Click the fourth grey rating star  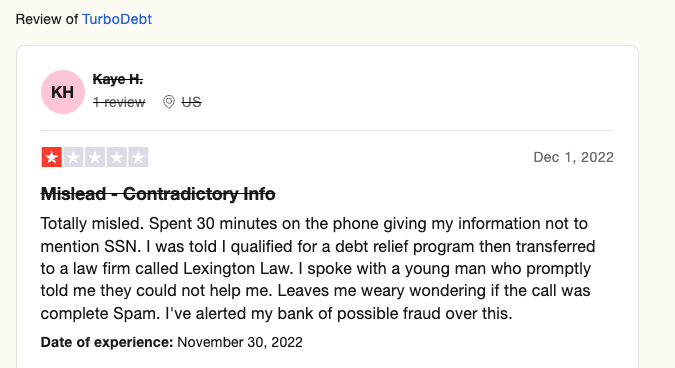coord(117,157)
